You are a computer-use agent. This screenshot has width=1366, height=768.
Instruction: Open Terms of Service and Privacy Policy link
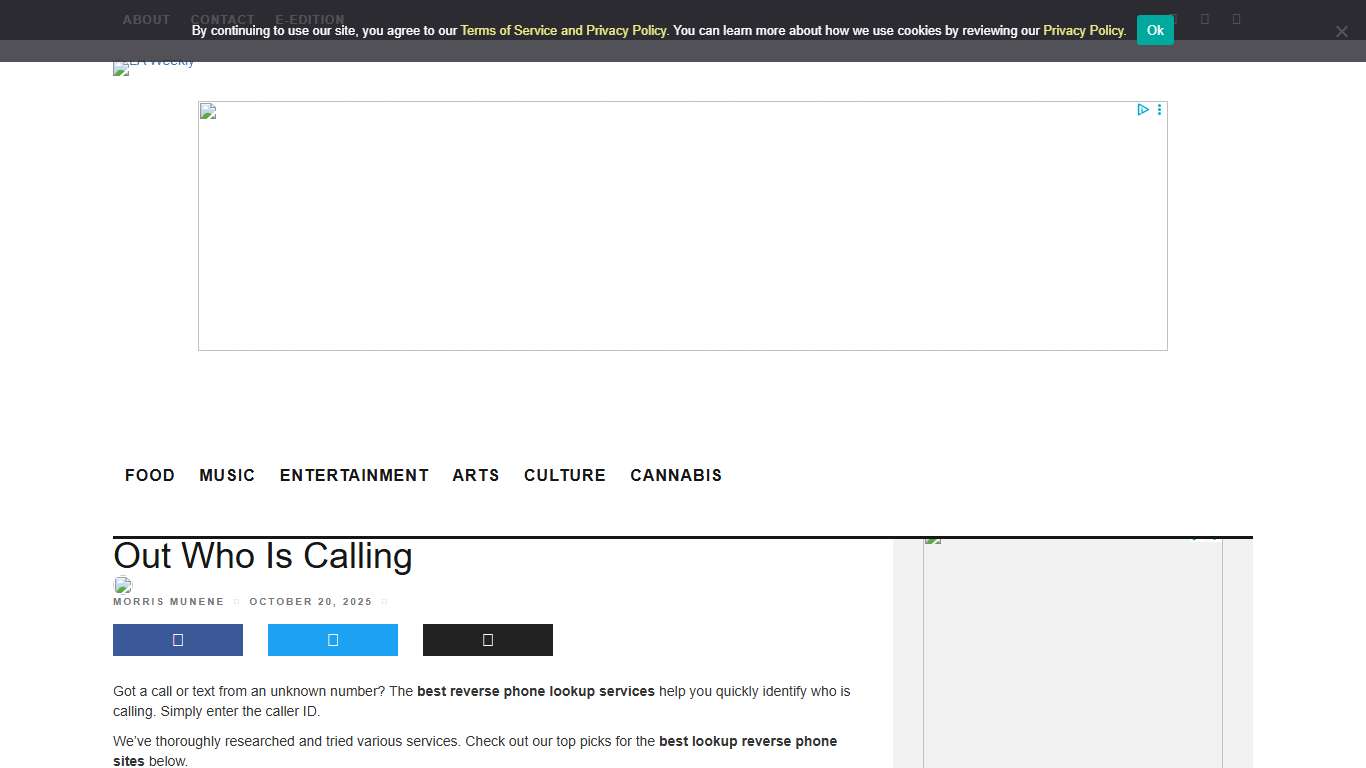point(563,31)
